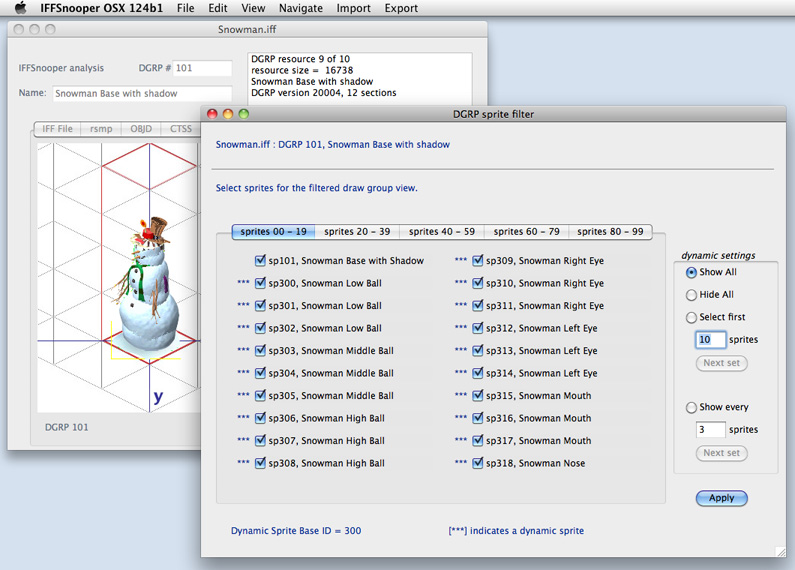Select the Show All radio button
795x570 pixels.
[x=691, y=272]
